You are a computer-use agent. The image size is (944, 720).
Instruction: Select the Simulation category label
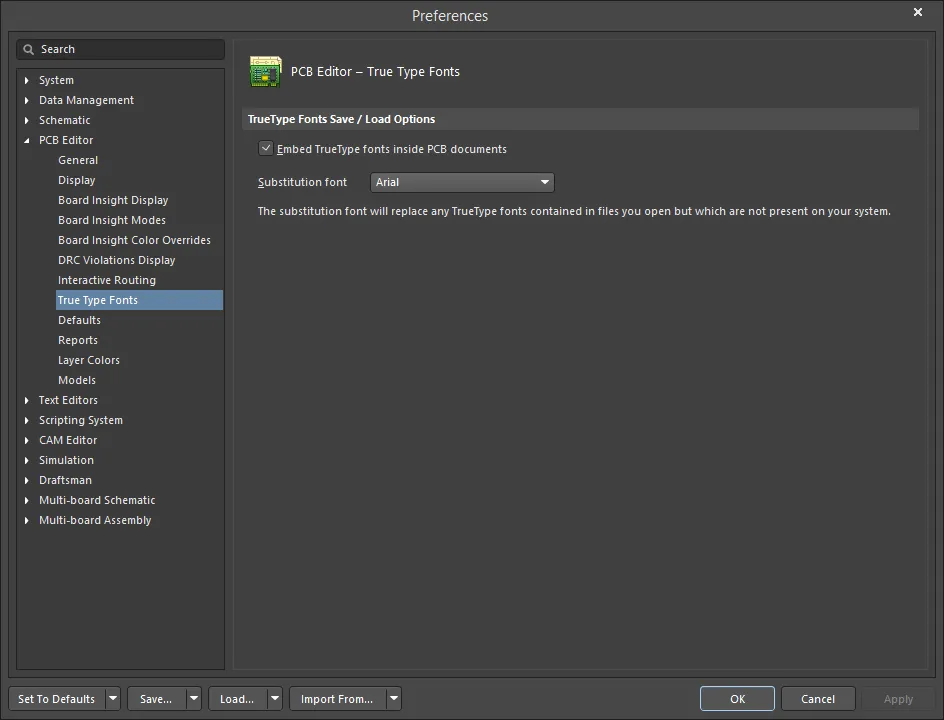(66, 461)
